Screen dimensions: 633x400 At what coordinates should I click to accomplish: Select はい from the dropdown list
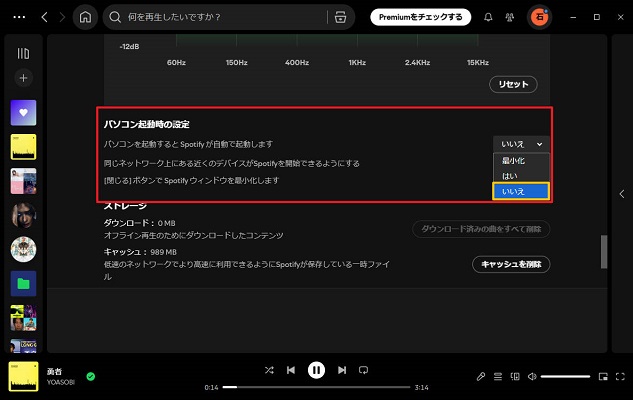(521, 176)
